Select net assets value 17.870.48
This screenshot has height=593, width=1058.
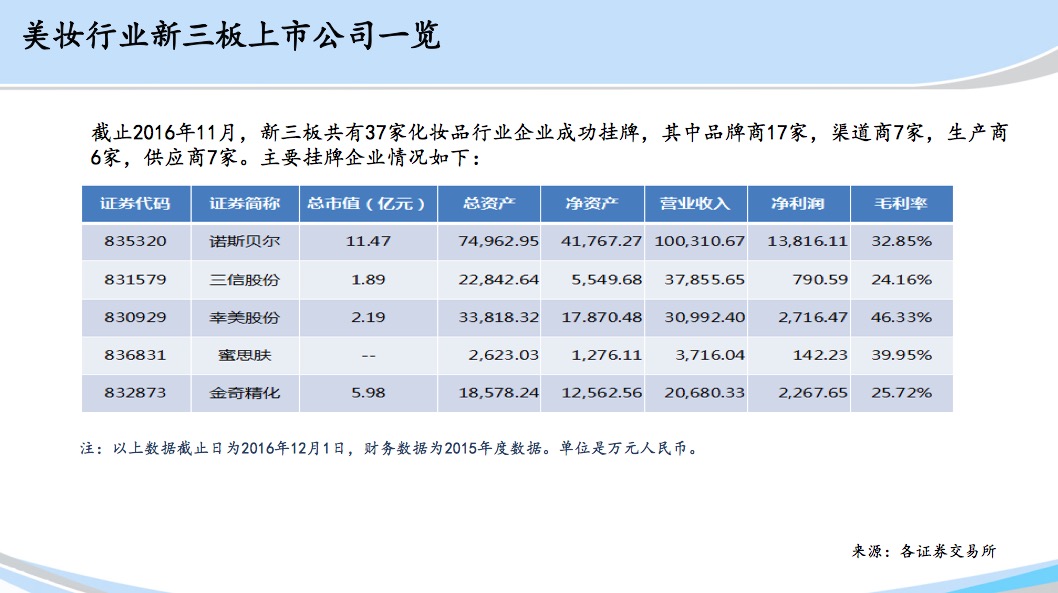pos(602,317)
